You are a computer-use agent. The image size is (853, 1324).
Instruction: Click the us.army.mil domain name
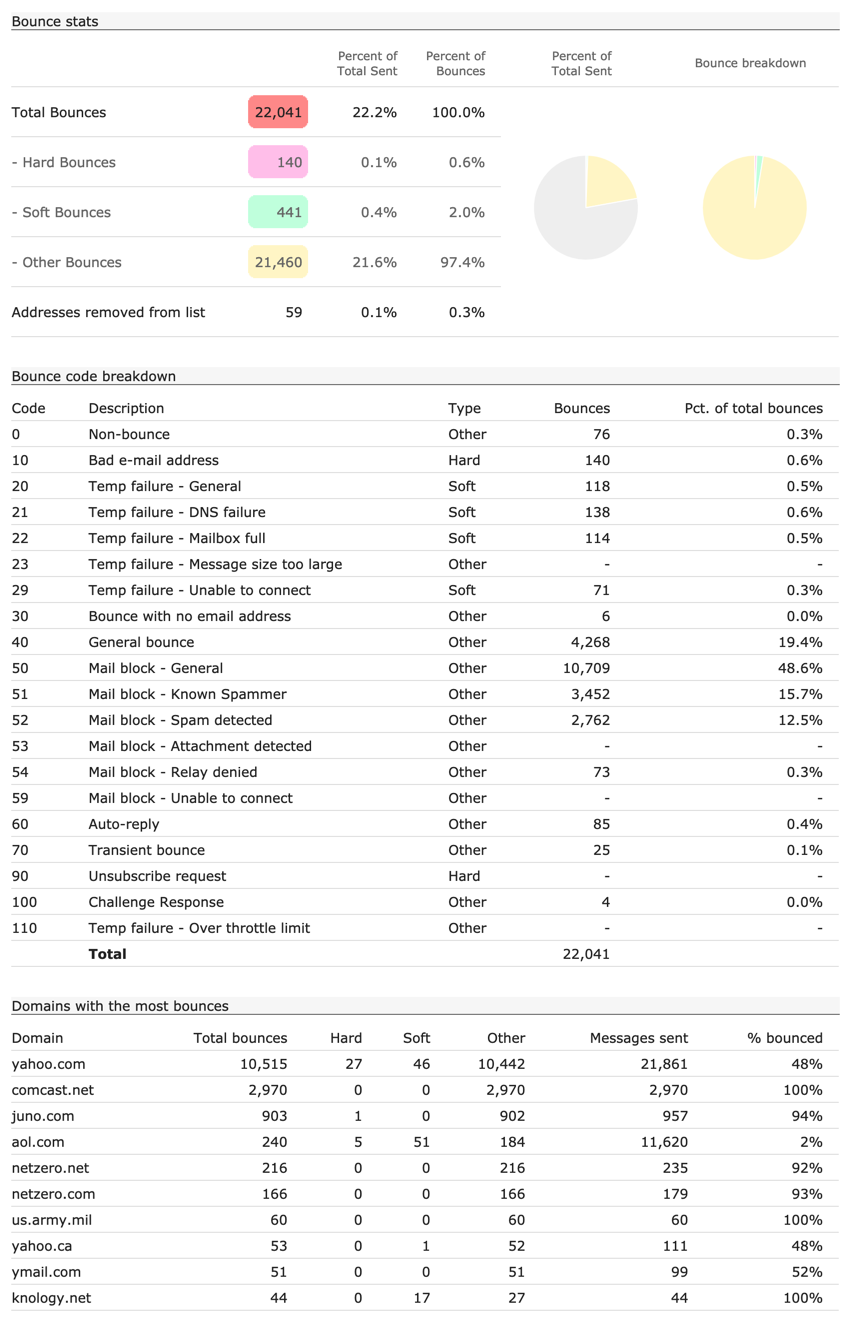[x=52, y=1220]
